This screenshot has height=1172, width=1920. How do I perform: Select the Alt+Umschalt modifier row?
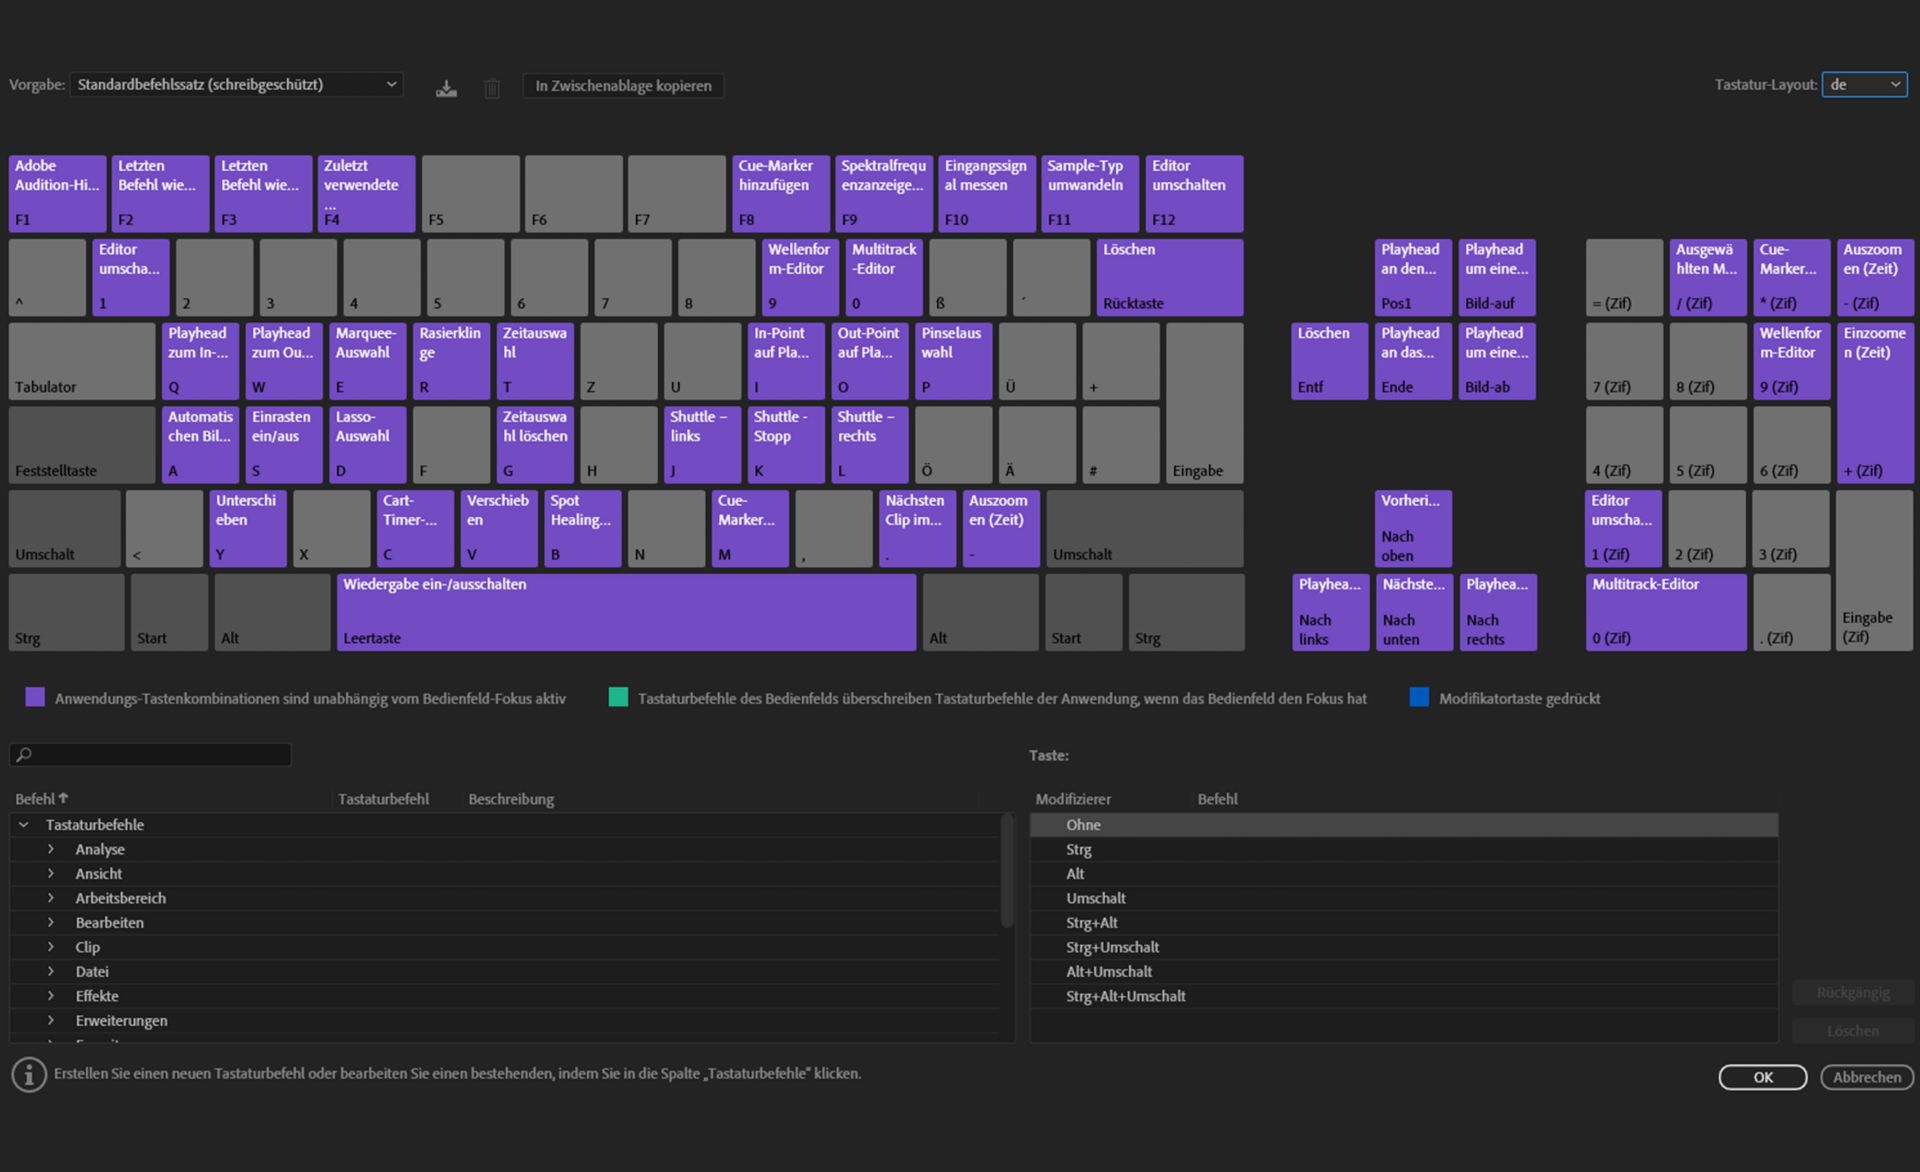pyautogui.click(x=1404, y=972)
